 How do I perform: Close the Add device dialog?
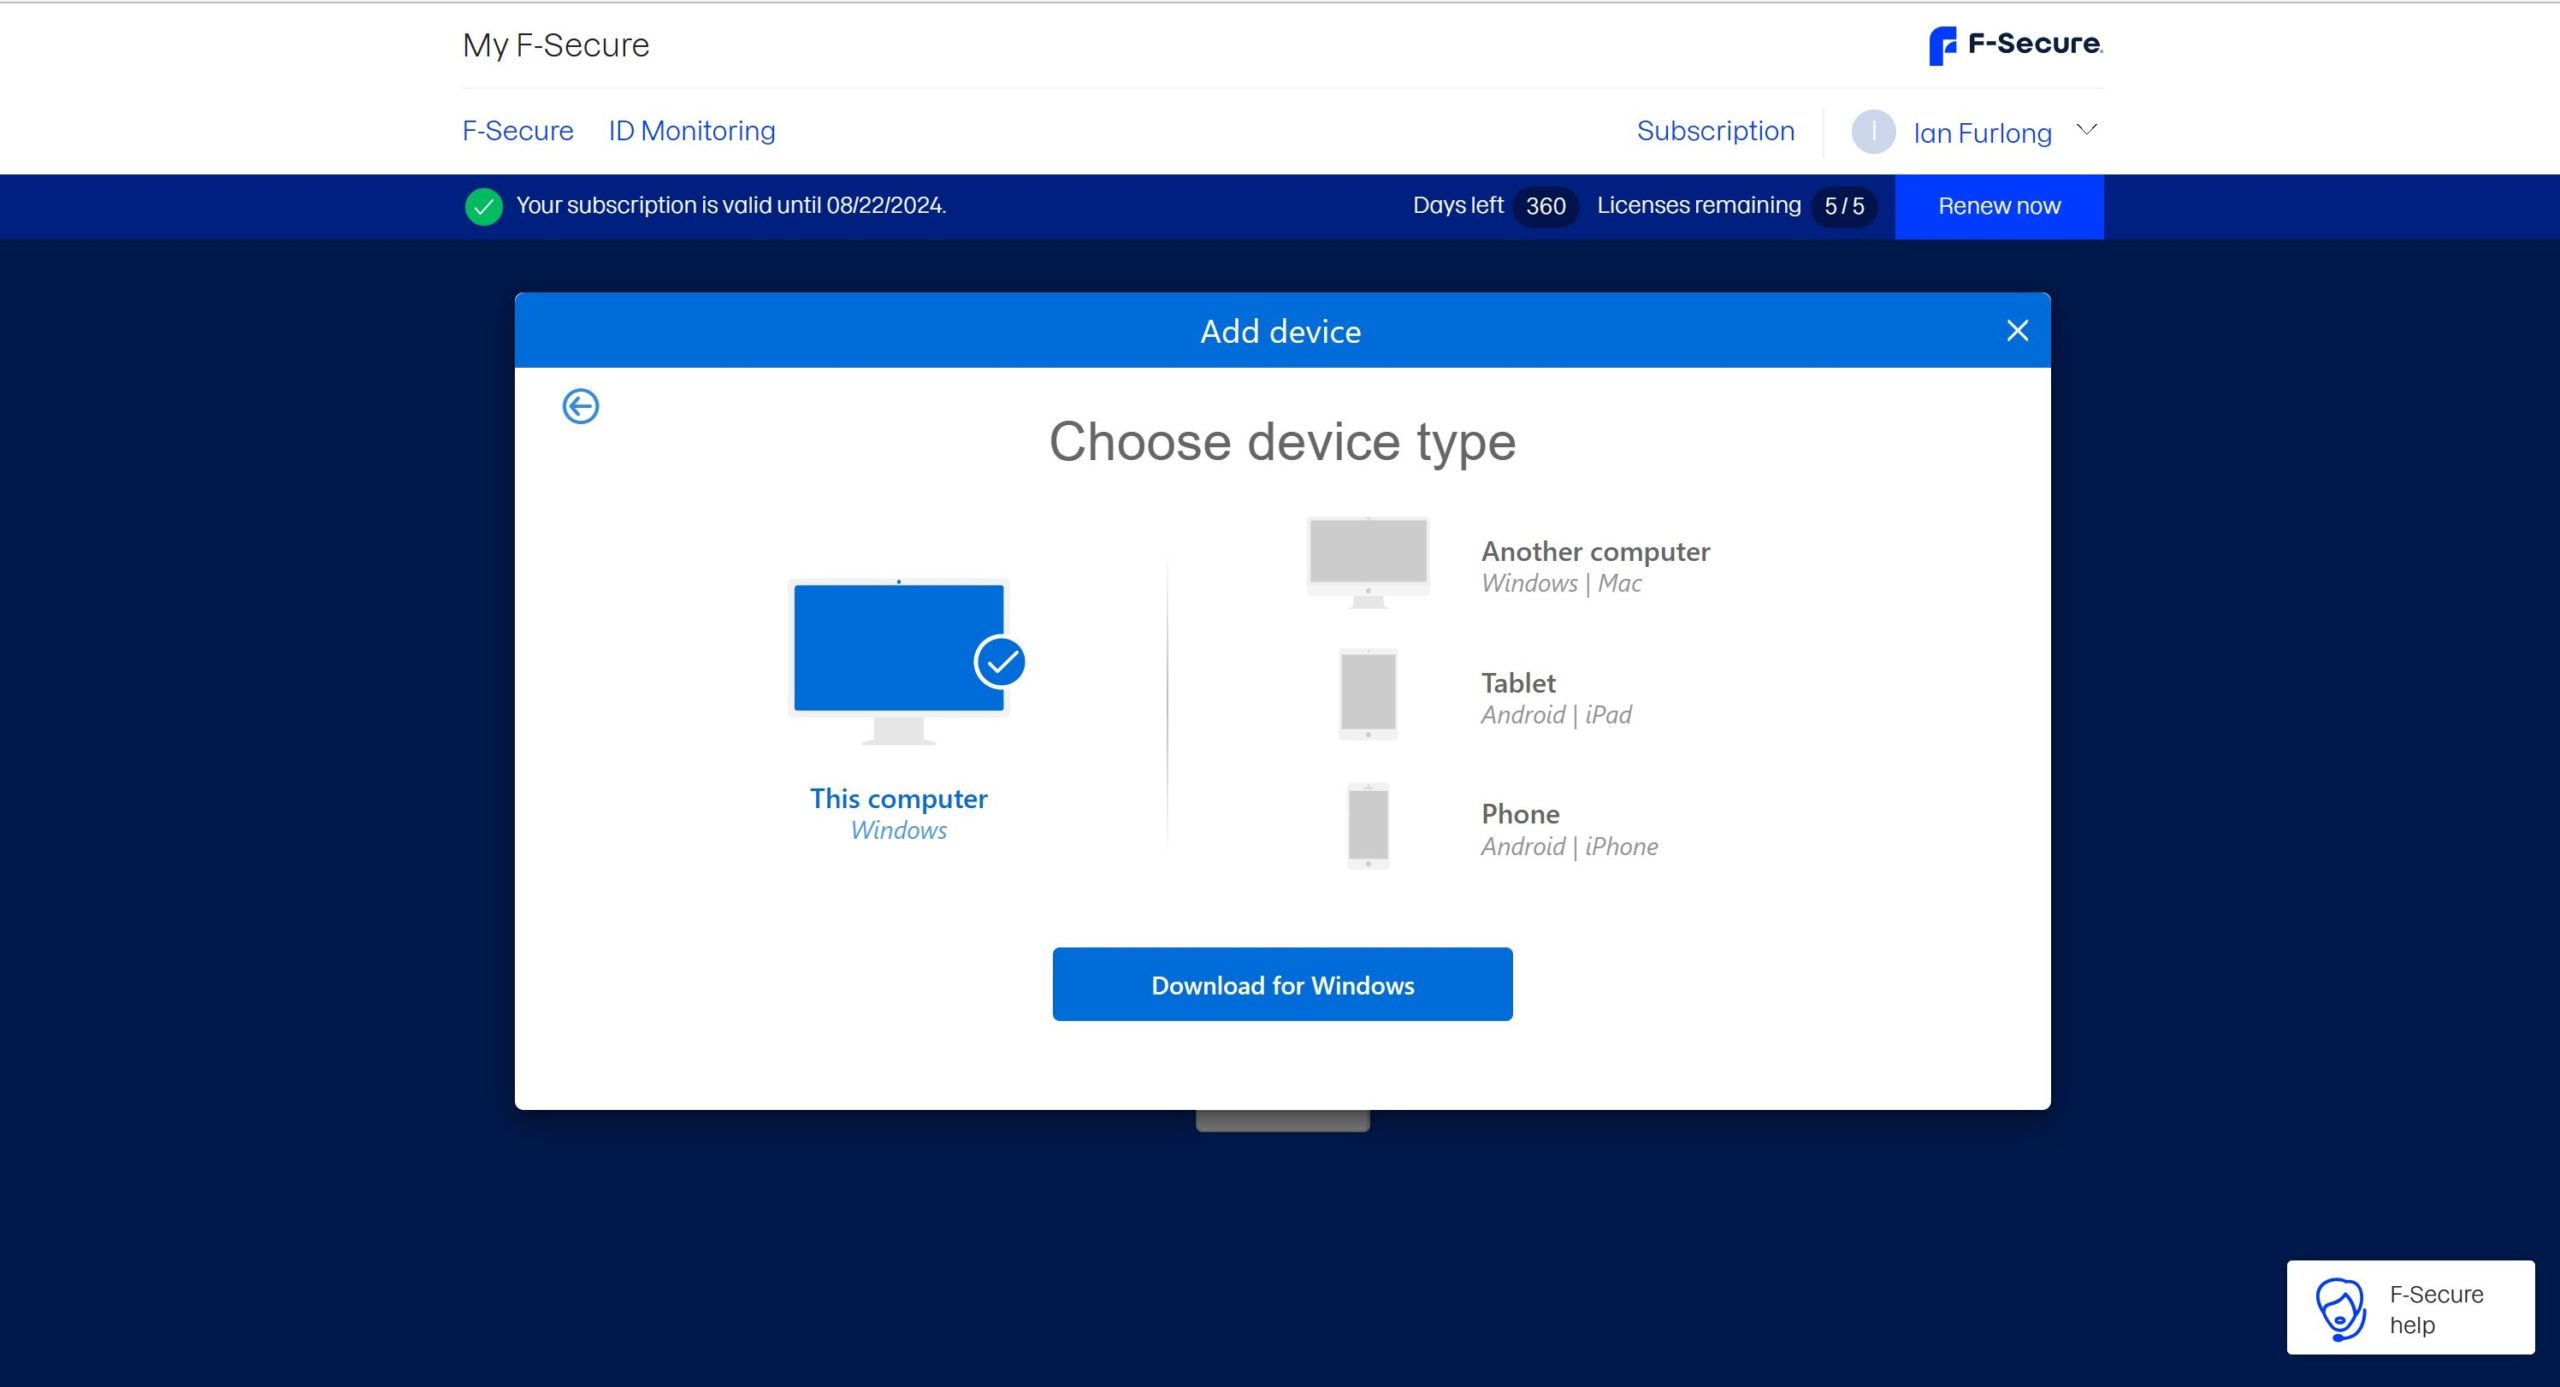(2017, 331)
